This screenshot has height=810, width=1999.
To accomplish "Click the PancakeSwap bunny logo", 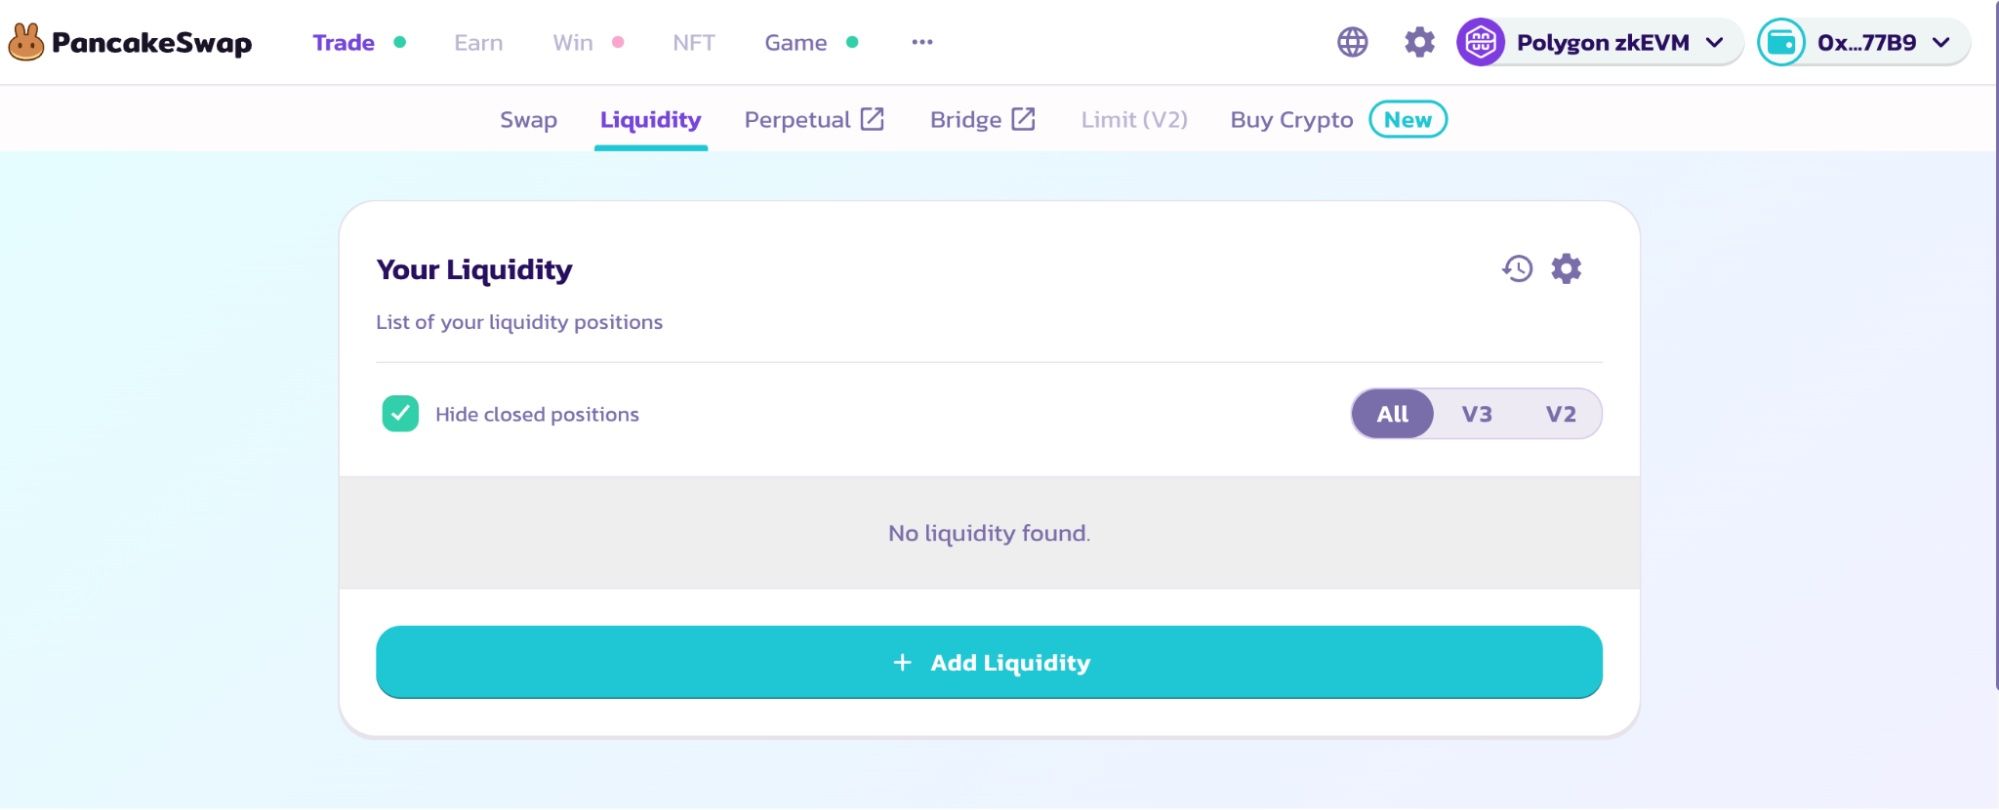I will click(27, 42).
